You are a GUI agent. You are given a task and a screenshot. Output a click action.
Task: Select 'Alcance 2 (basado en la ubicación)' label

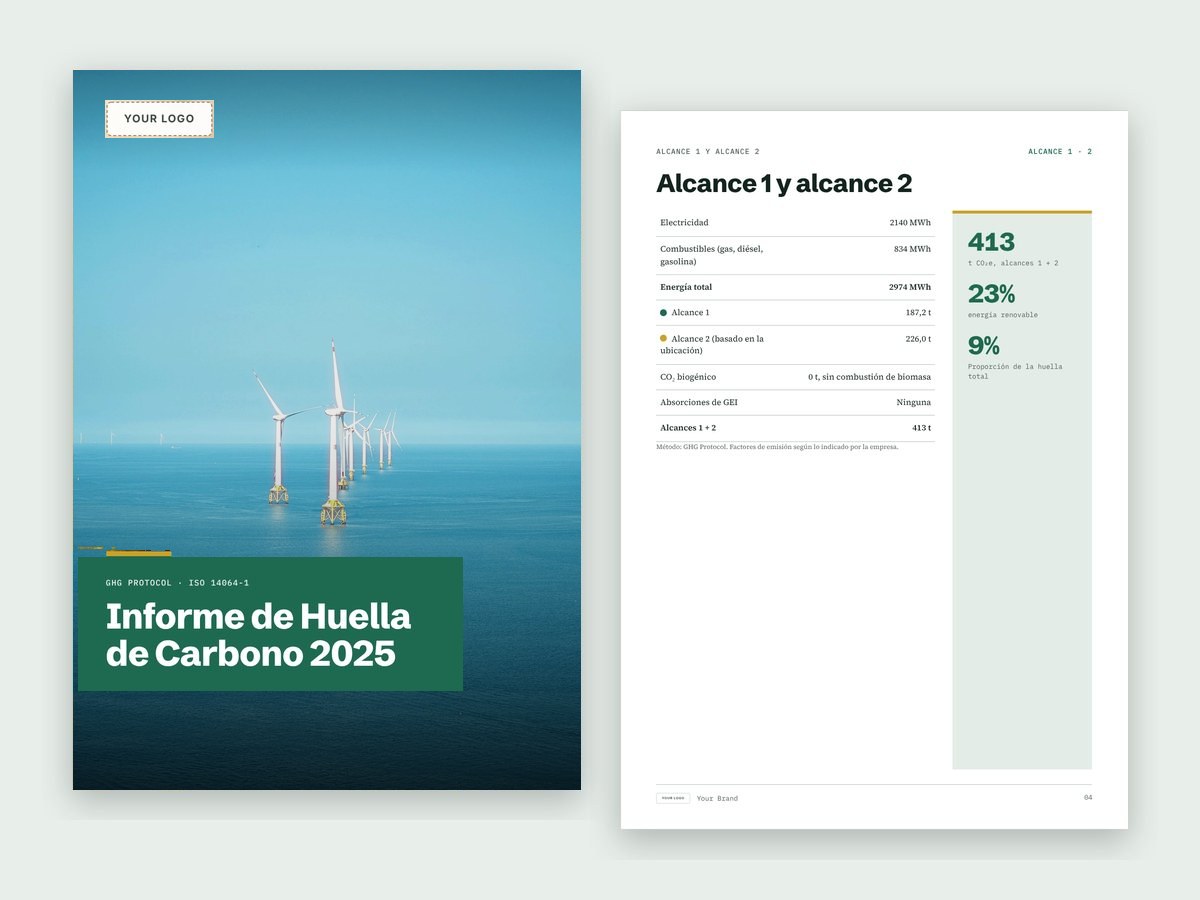pos(712,345)
